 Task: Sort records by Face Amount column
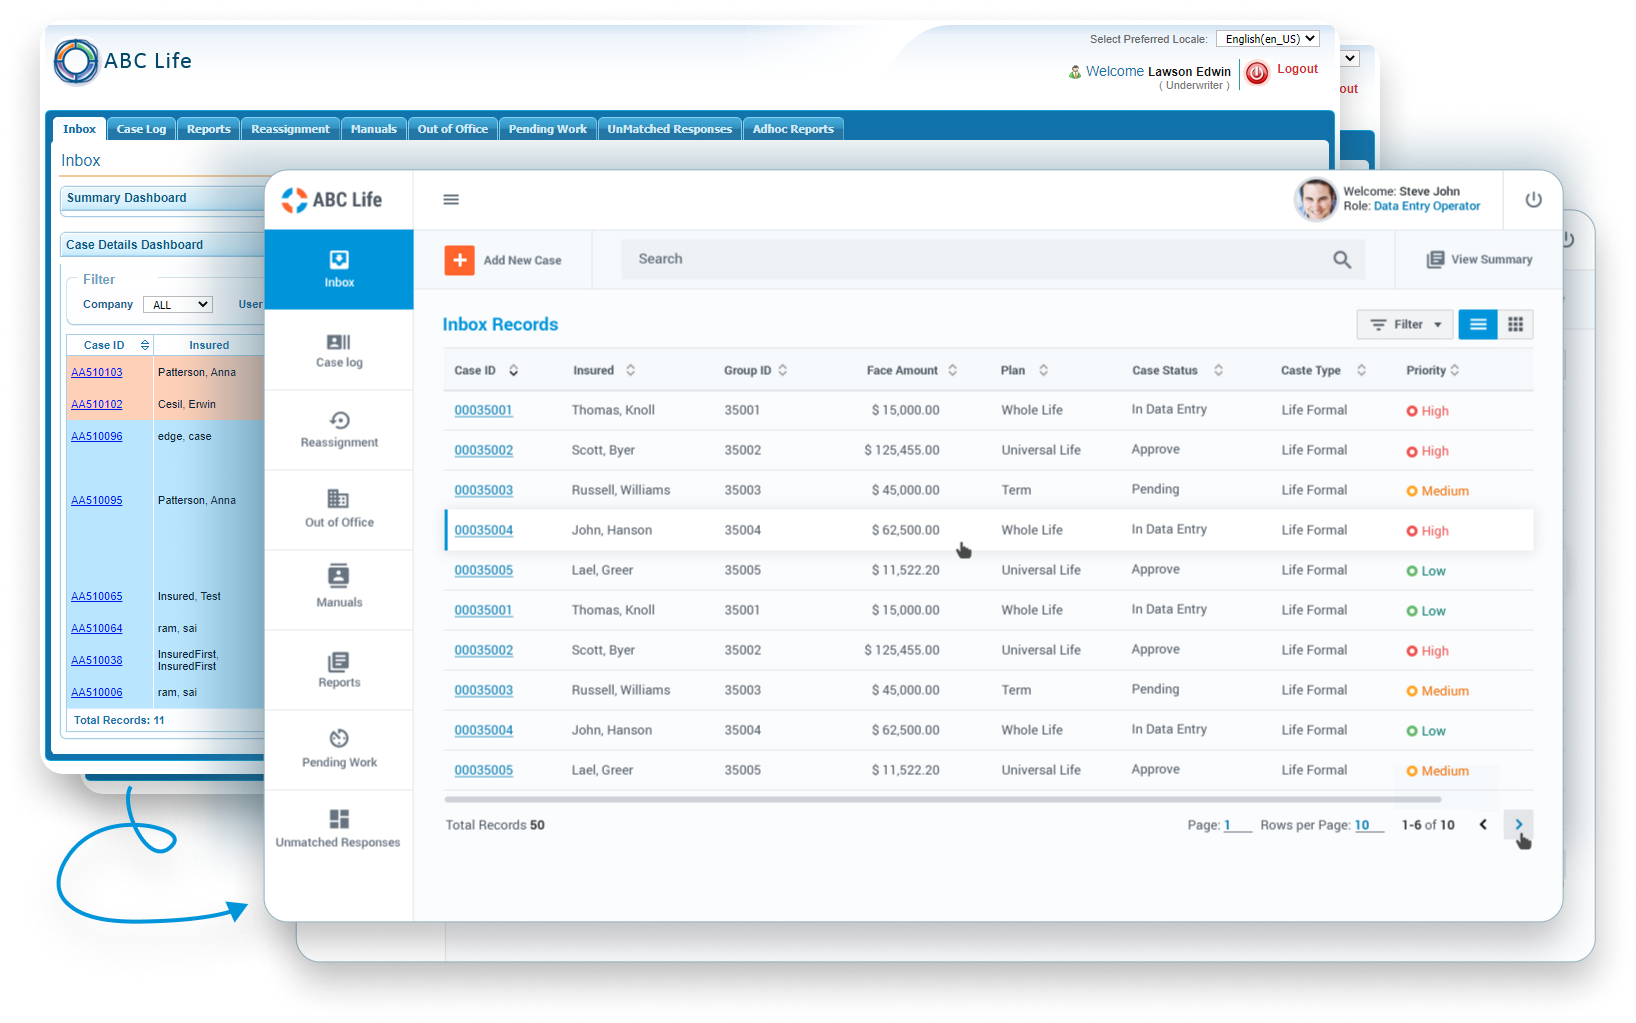point(952,370)
